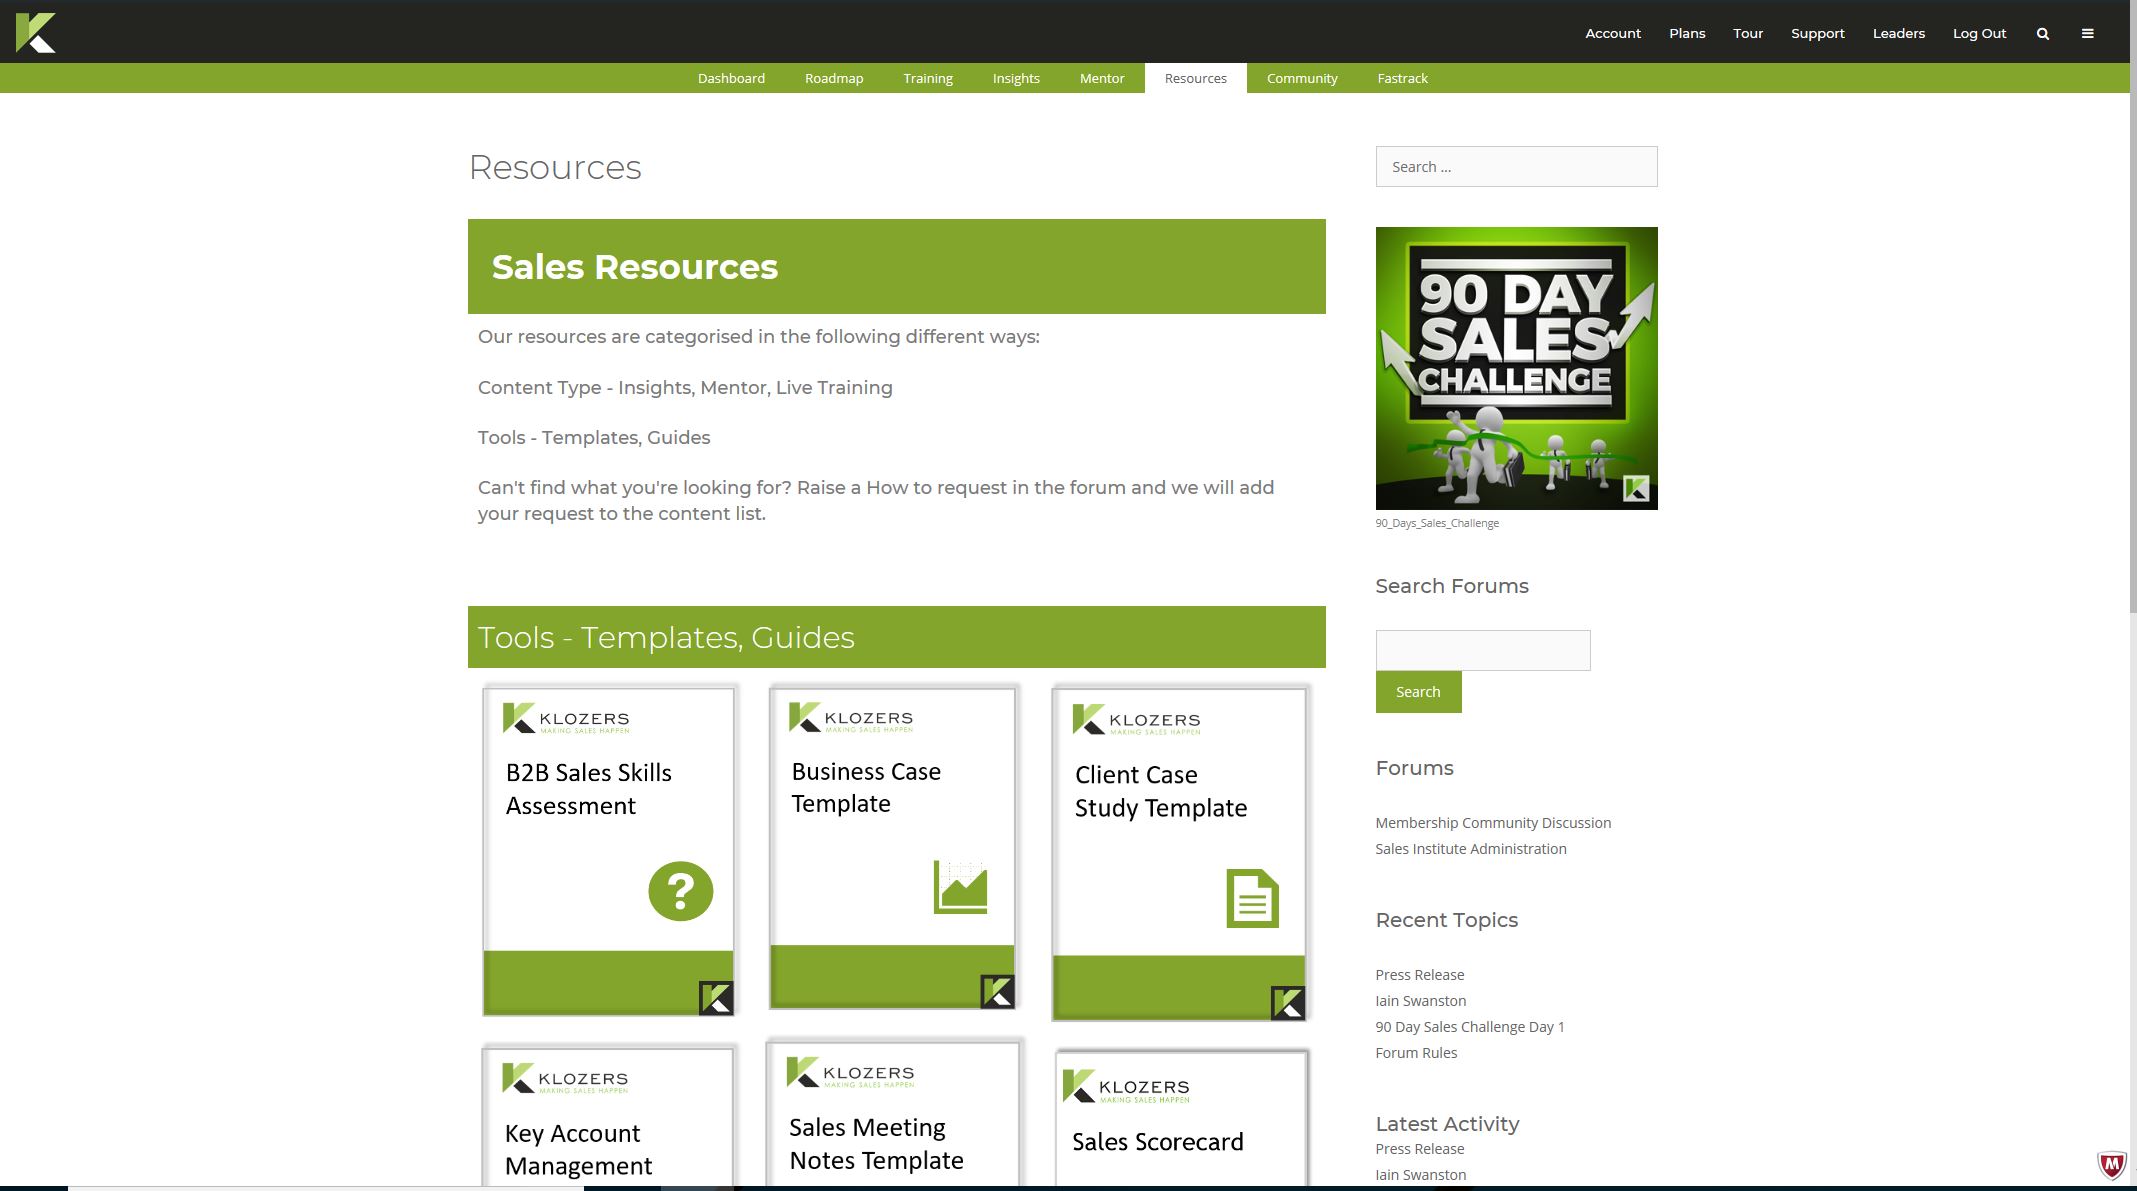Open Sales Scorecard card

pyautogui.click(x=1181, y=1118)
